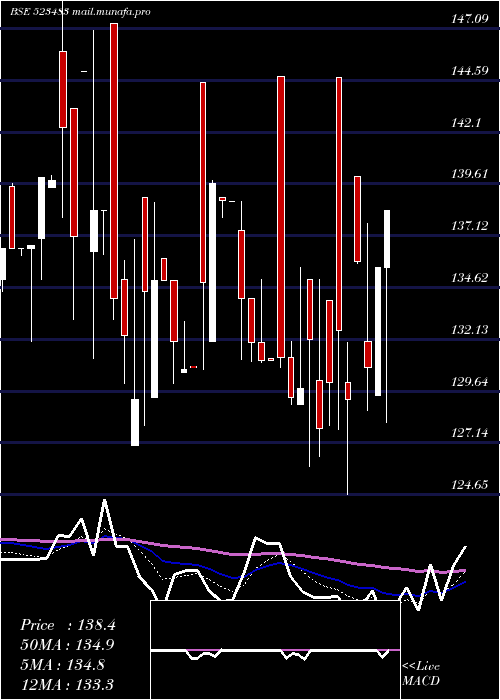Click the 124.65 price axis label
The width and height of the screenshot is (500, 700).
[470, 484]
